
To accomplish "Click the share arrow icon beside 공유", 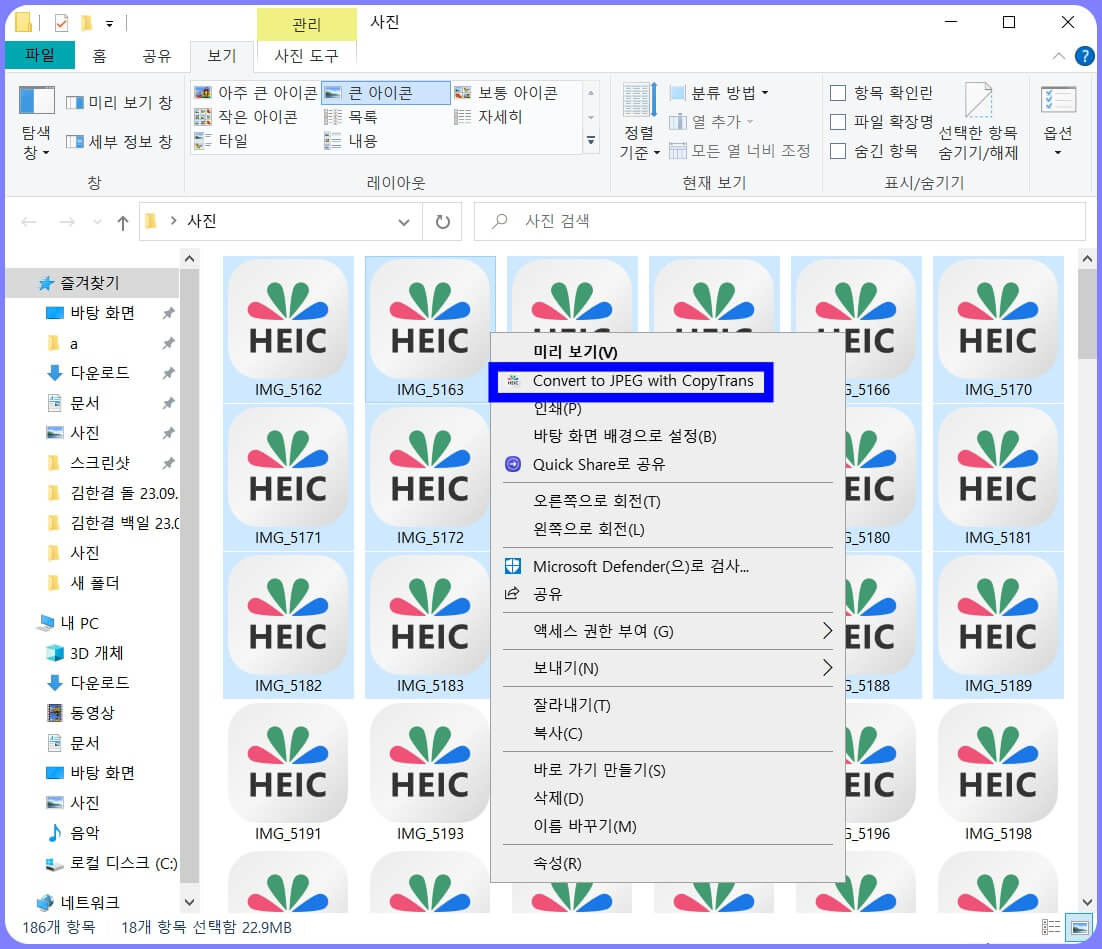I will coord(512,594).
